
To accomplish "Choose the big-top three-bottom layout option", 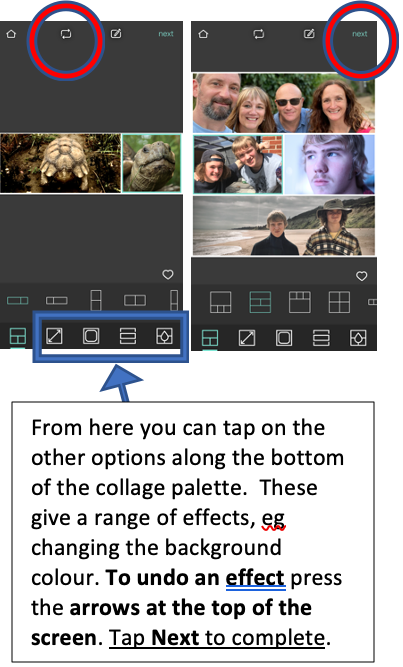I will tap(221, 302).
